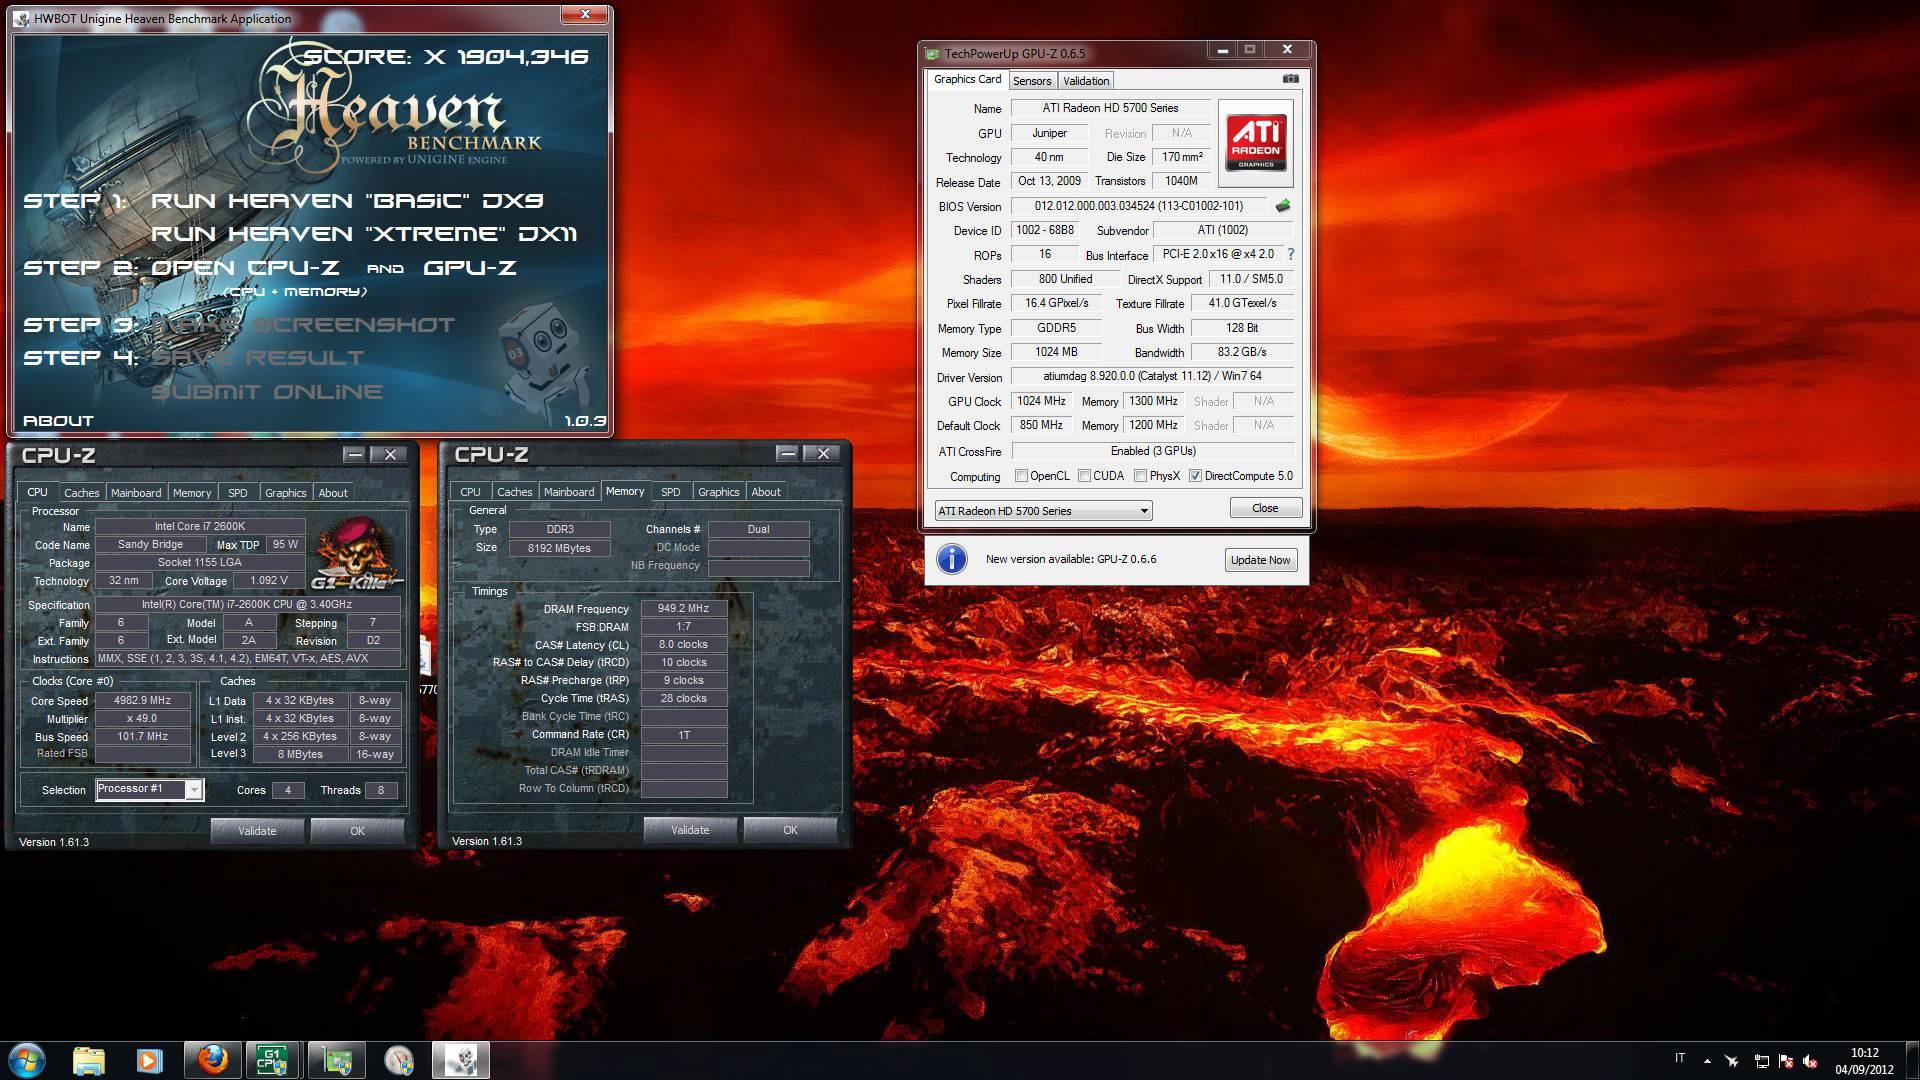Open Windows Media Player from the taskbar
This screenshot has height=1080, width=1920.
149,1060
